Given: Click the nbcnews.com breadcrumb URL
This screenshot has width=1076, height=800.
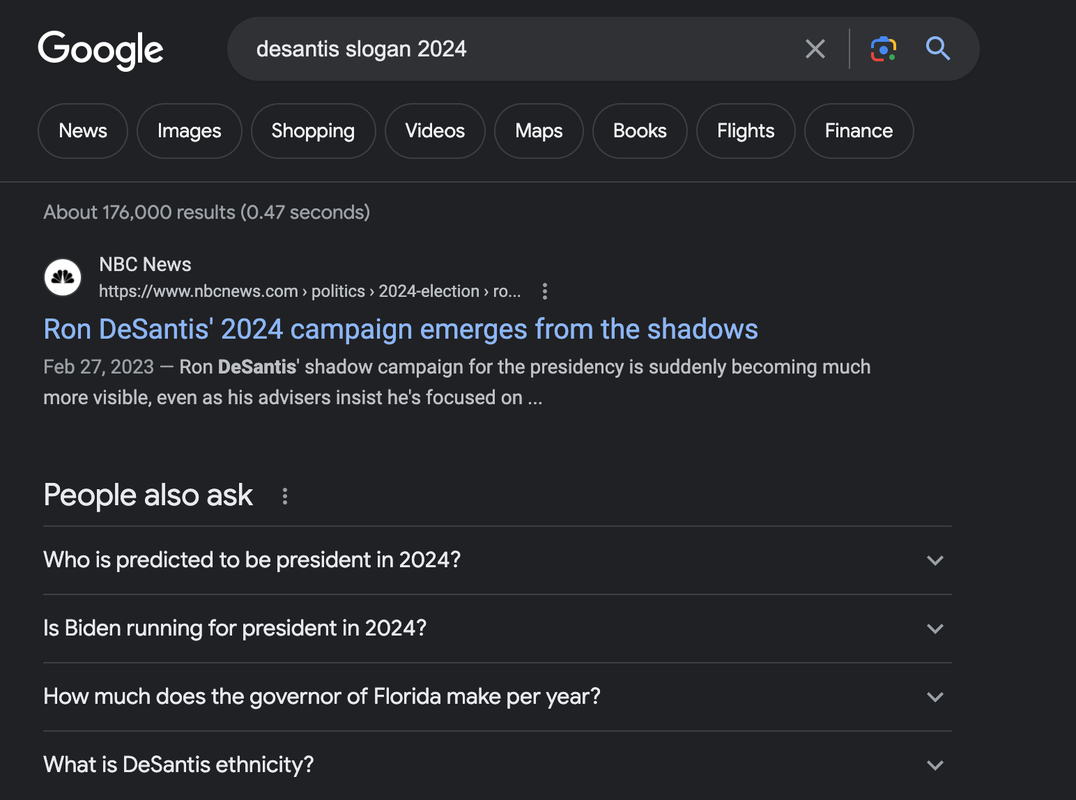Looking at the screenshot, I should tap(309, 292).
